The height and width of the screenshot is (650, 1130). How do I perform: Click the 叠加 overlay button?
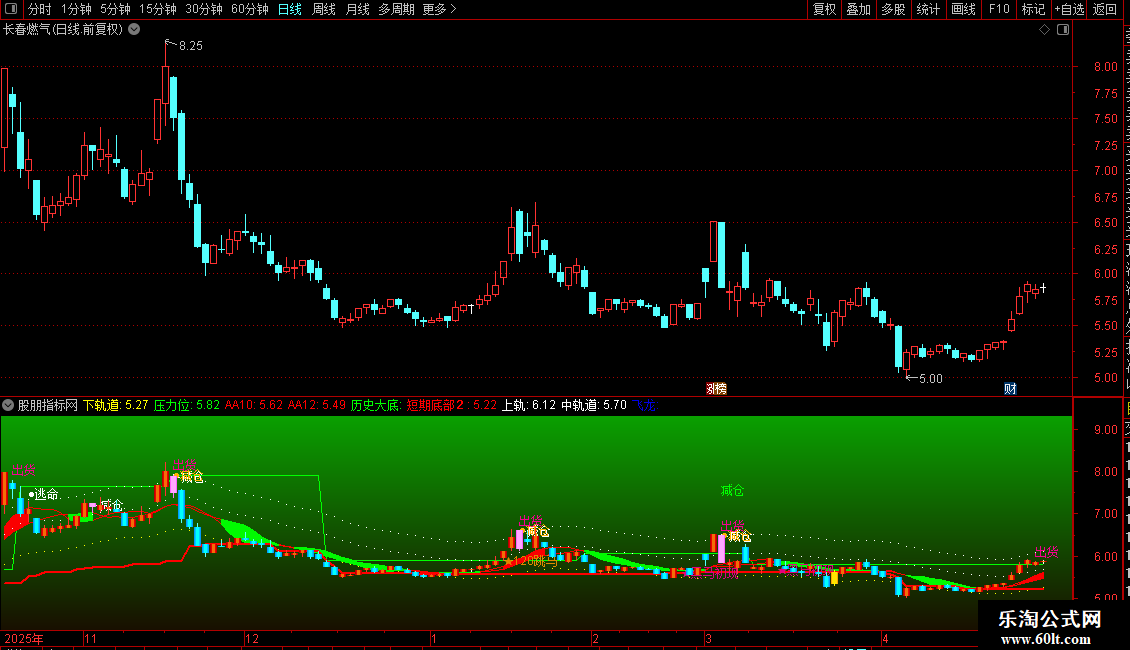[859, 9]
